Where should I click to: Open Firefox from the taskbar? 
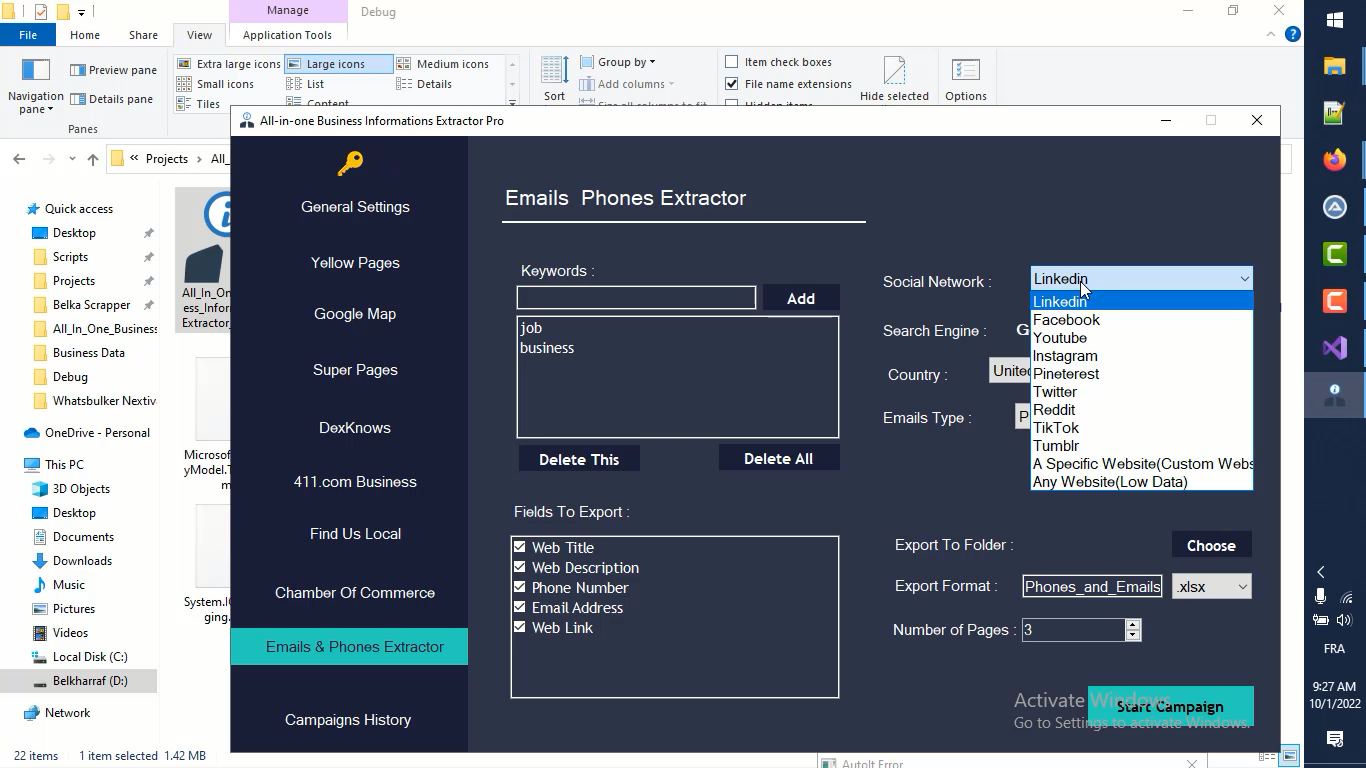[1335, 160]
